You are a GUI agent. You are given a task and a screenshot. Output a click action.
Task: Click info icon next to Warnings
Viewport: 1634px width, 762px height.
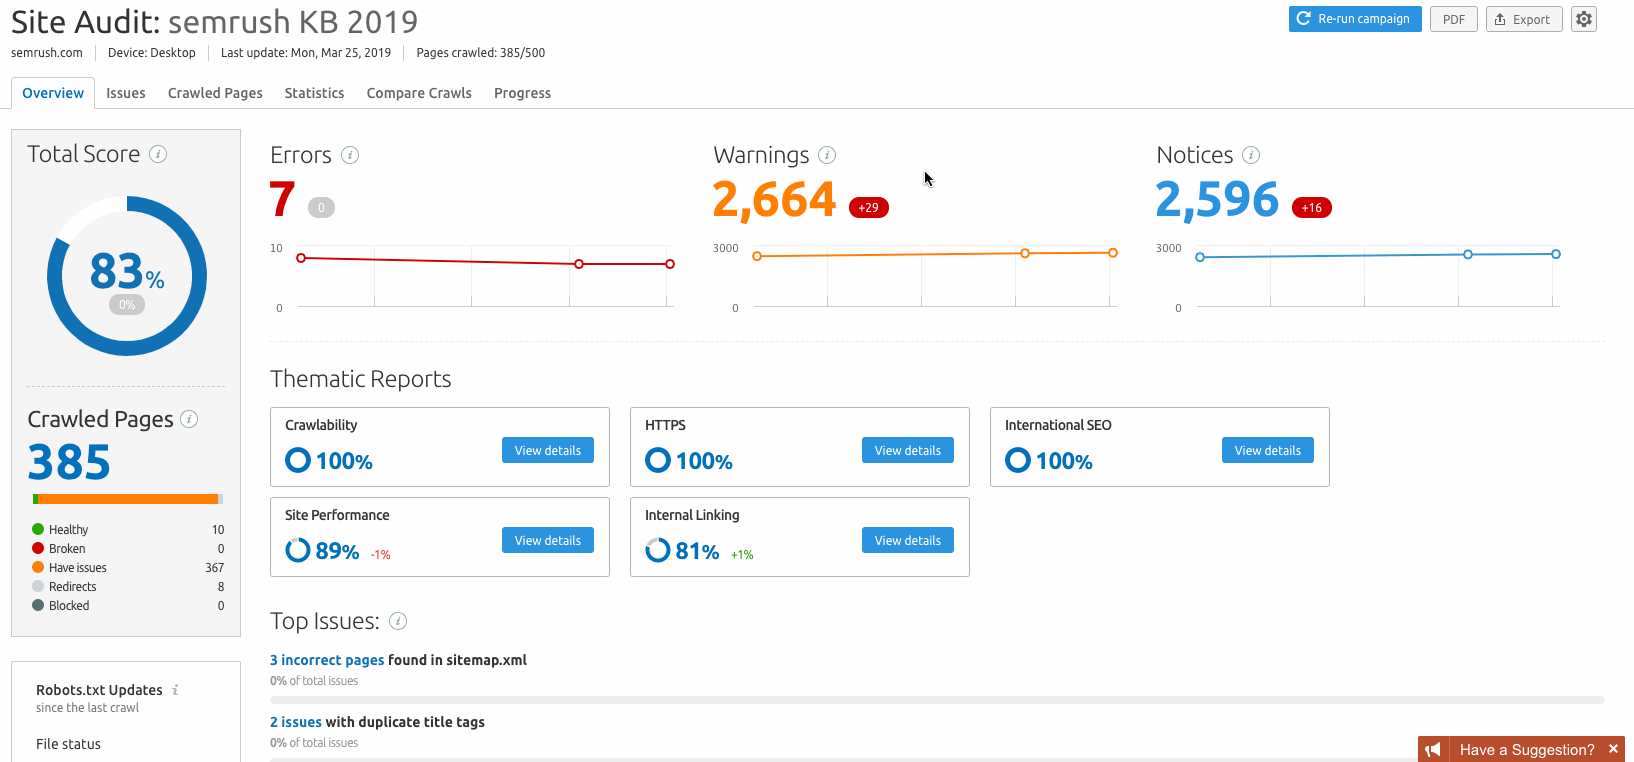(827, 155)
